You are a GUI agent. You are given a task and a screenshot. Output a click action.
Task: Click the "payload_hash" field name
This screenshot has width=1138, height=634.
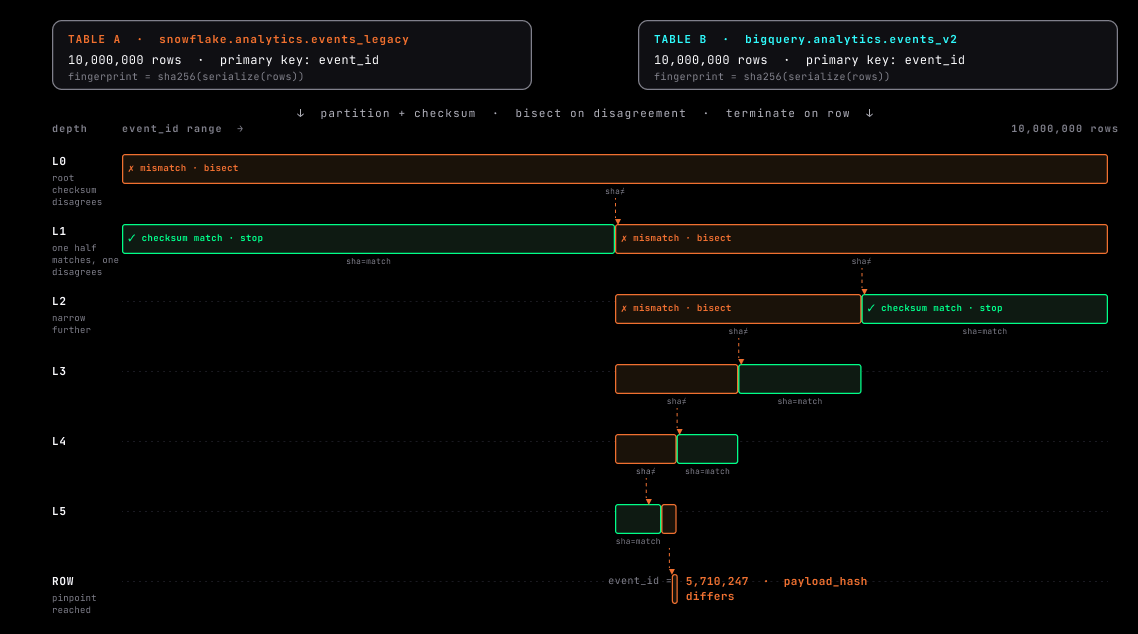825,582
